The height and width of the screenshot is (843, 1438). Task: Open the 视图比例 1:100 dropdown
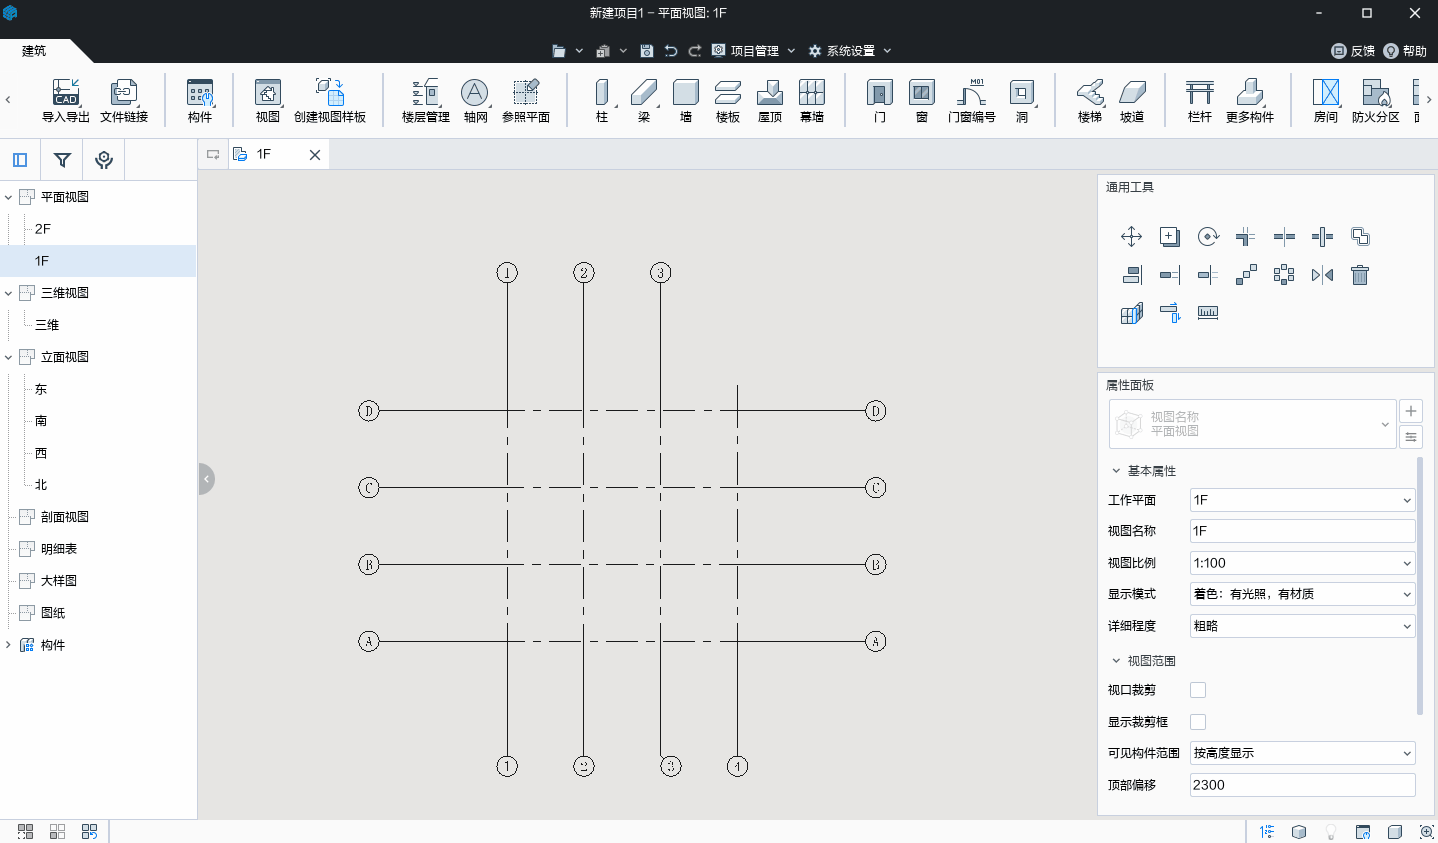click(1302, 563)
